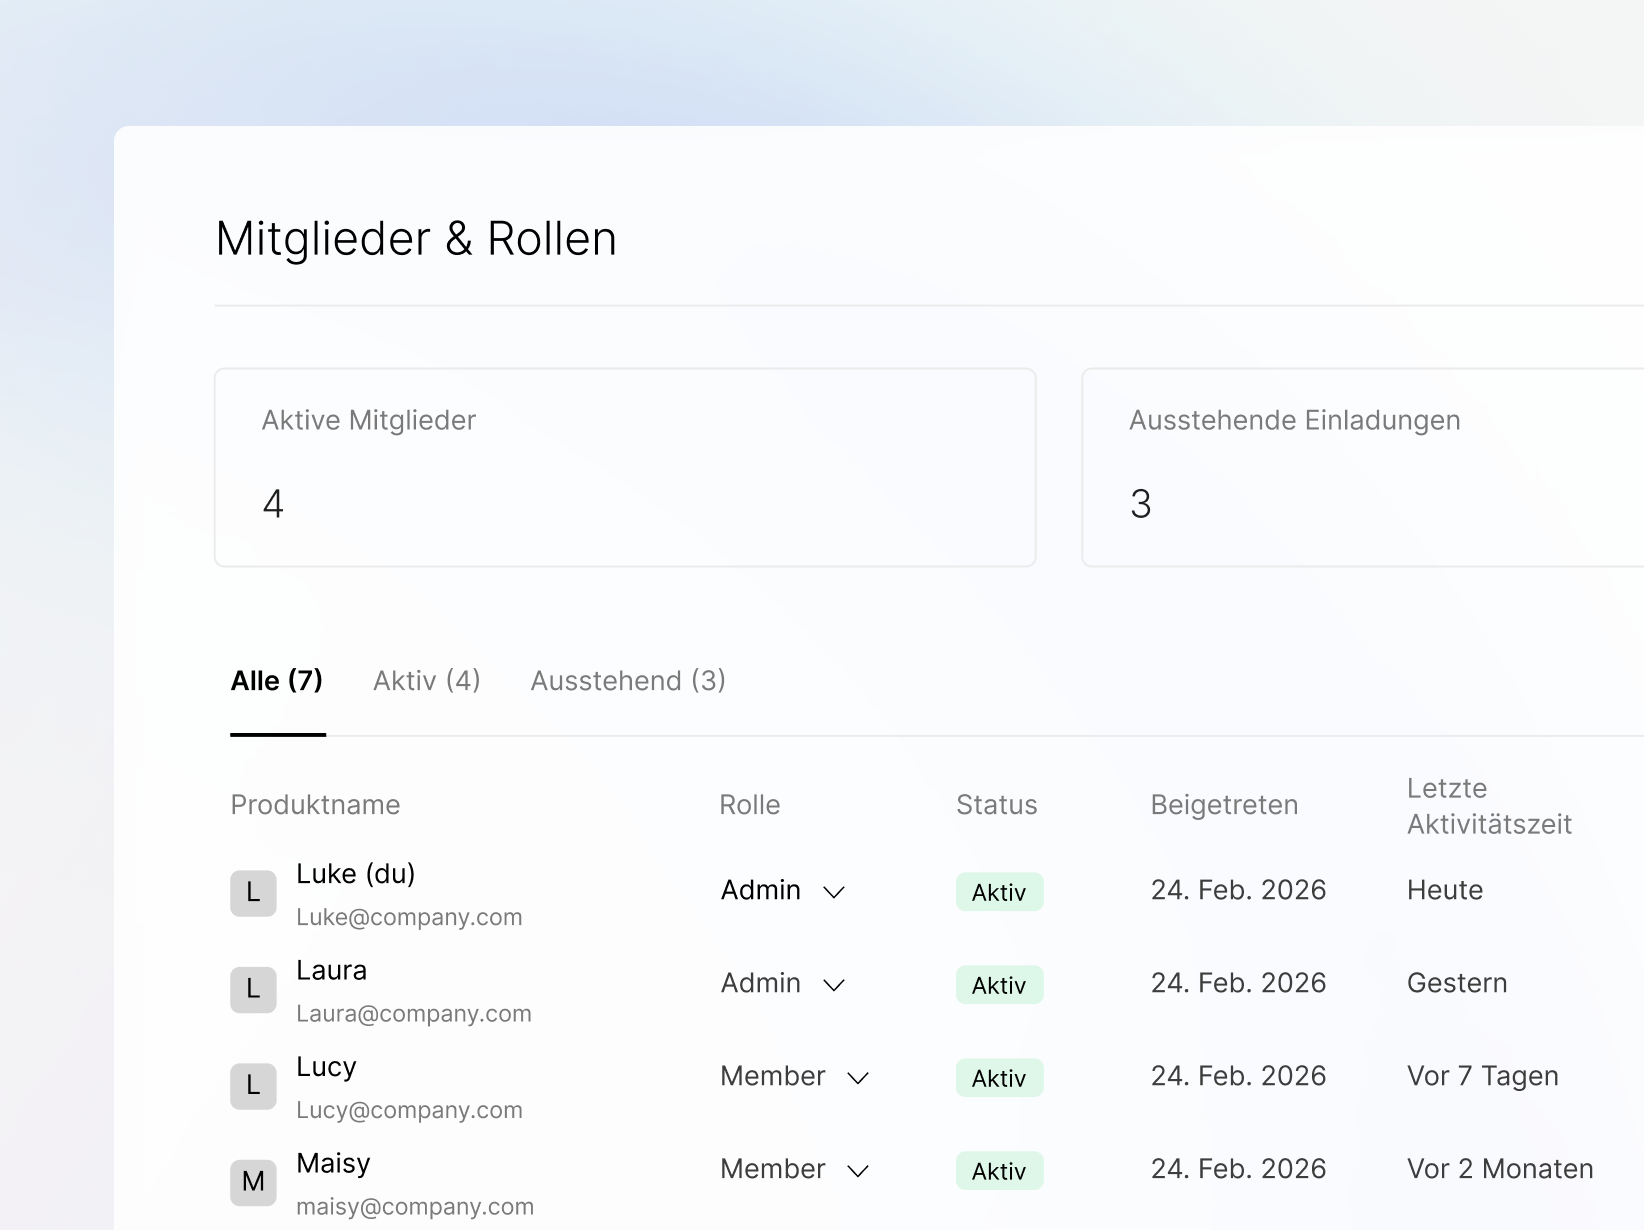Click the name Luke (du)
1644x1230 pixels.
pos(356,874)
